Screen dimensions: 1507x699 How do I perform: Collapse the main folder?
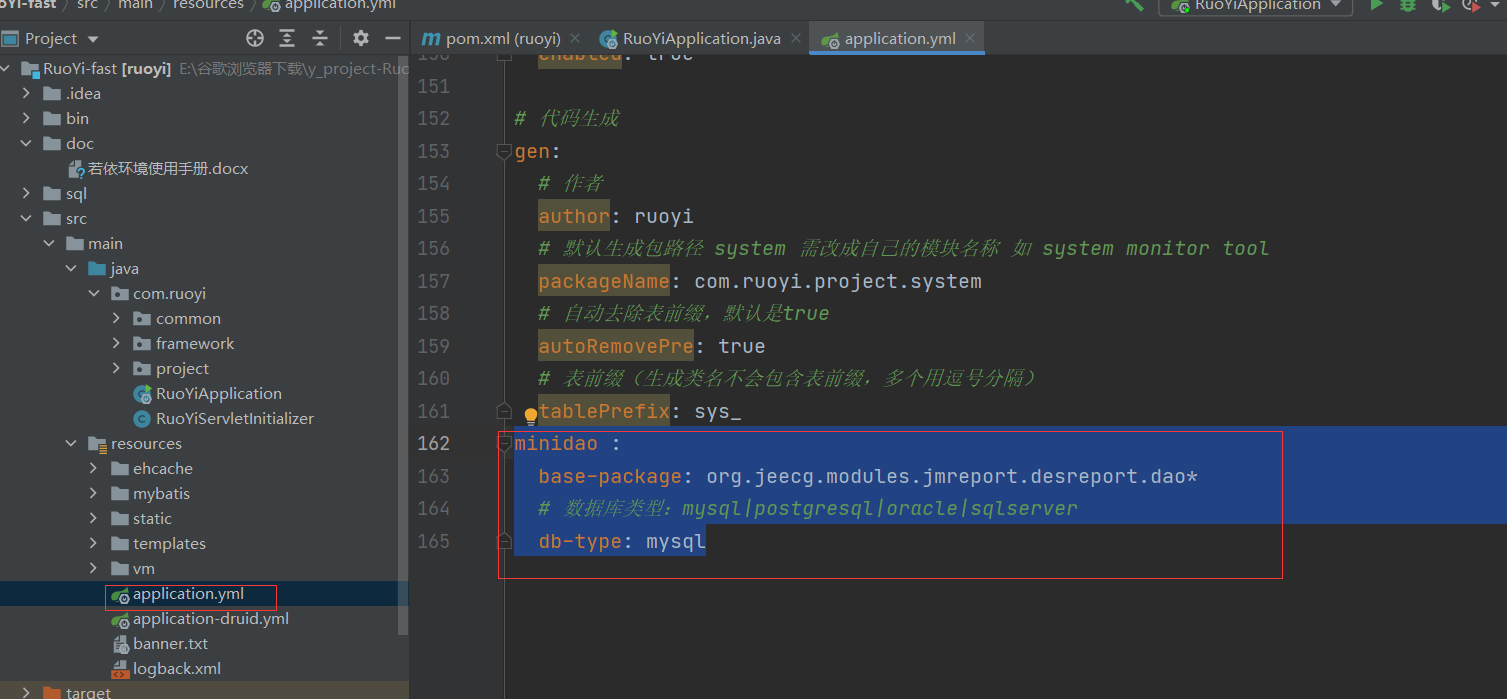pos(48,244)
